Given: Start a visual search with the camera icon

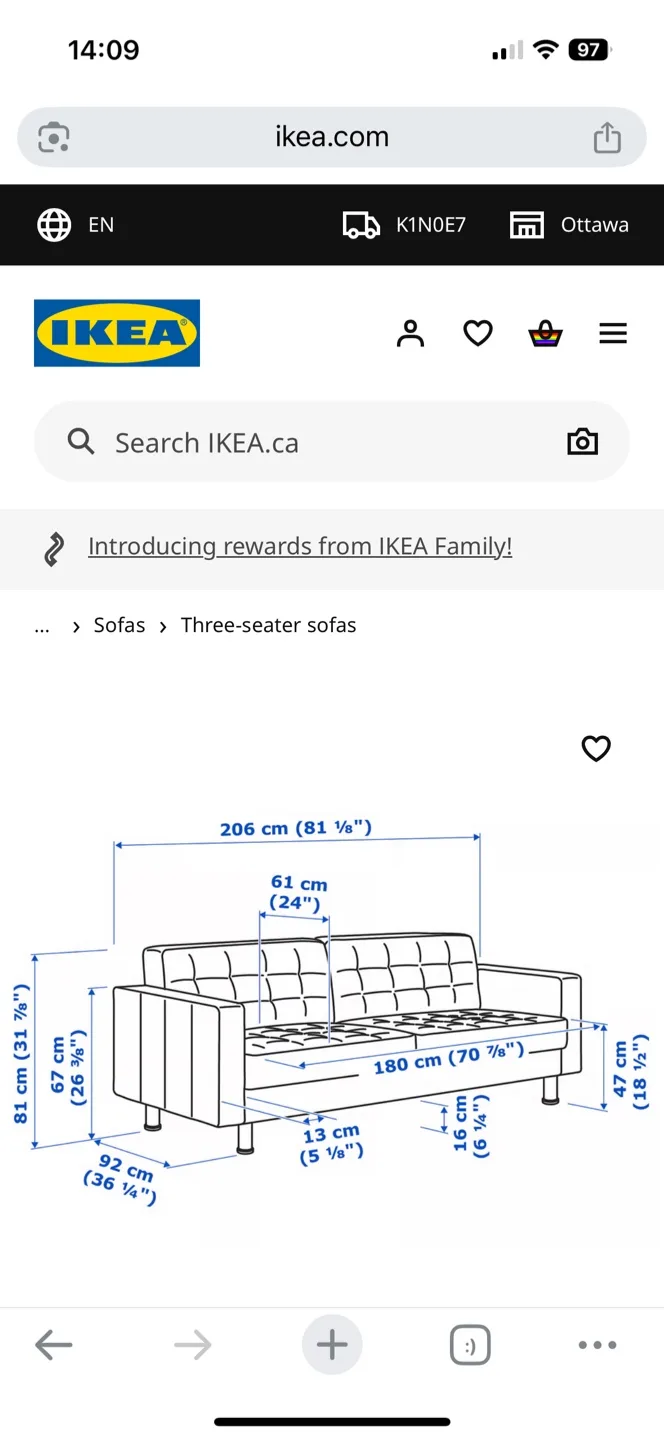Looking at the screenshot, I should (x=583, y=441).
